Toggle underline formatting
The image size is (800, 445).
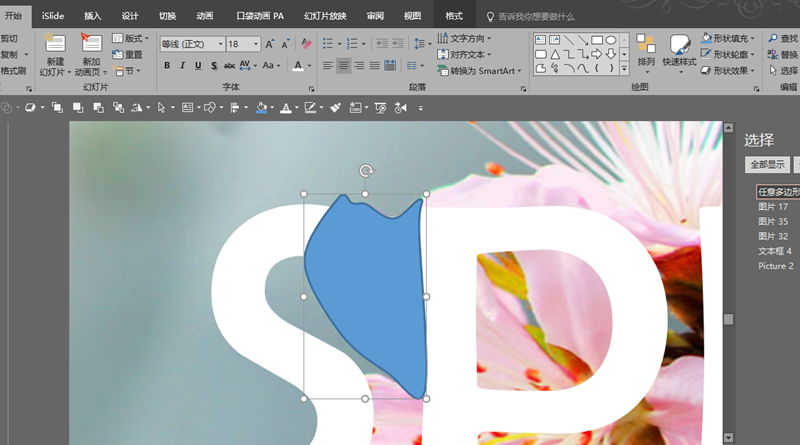tap(198, 65)
